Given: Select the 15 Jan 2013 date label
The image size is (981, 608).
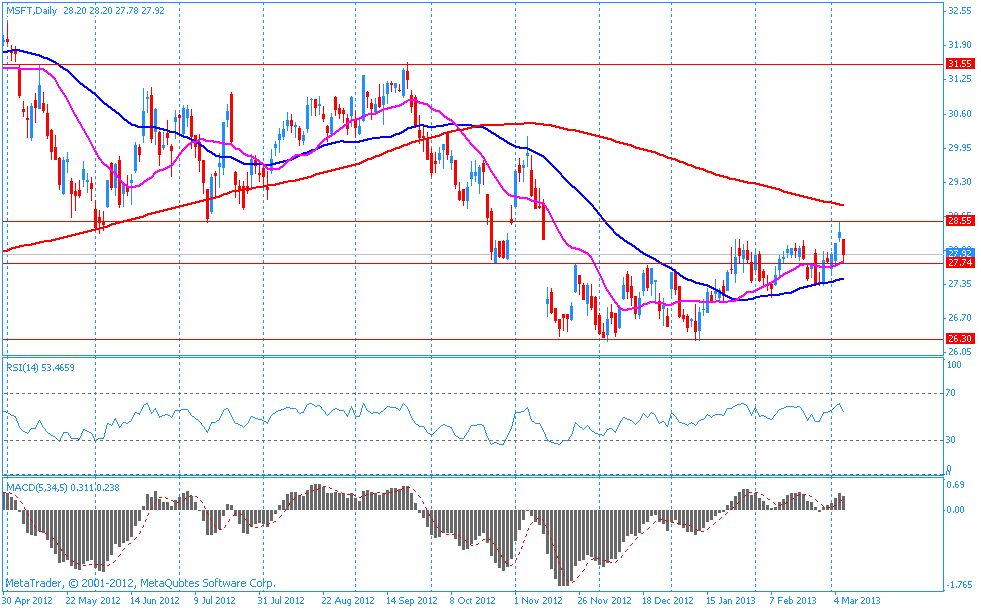Looking at the screenshot, I should [730, 601].
